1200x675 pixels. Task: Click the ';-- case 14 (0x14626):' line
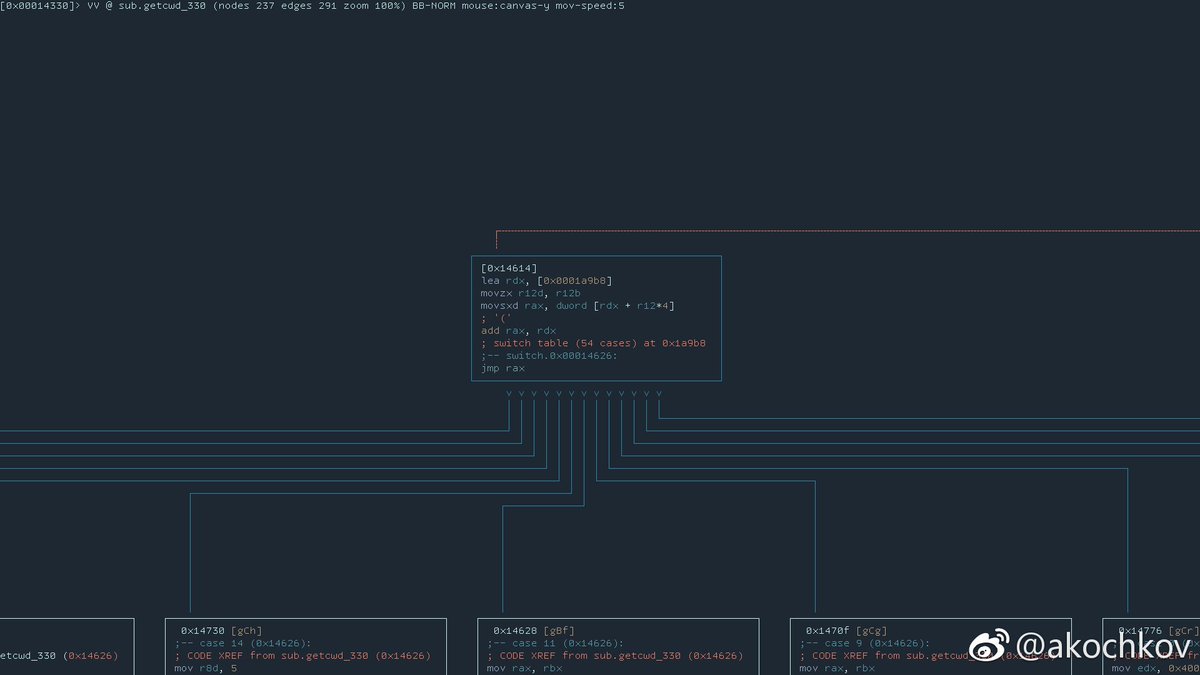(x=243, y=643)
